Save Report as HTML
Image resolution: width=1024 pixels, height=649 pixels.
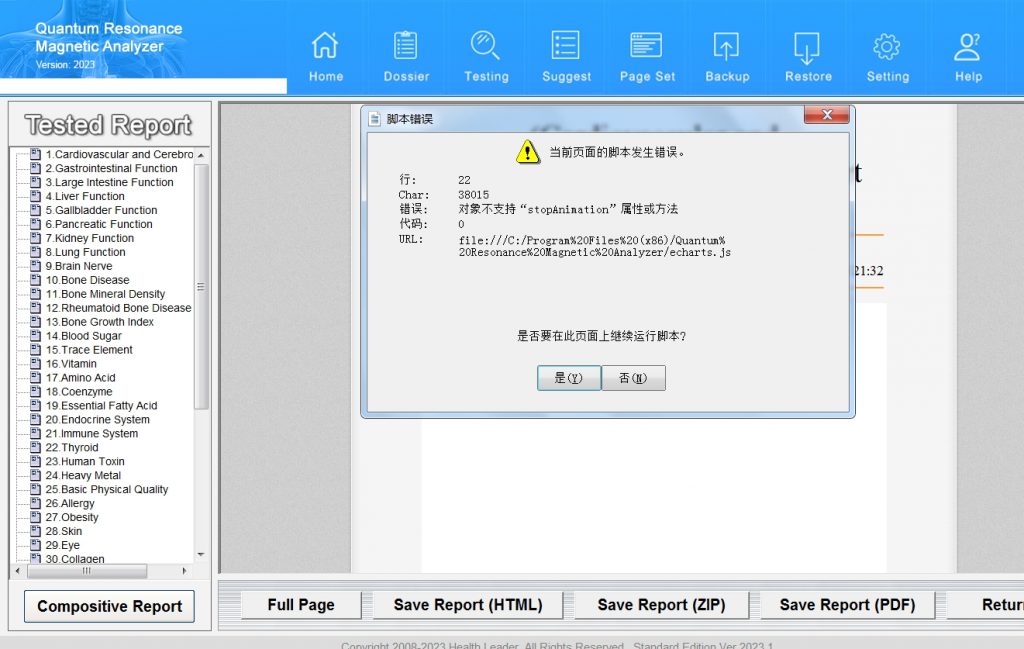coord(468,605)
